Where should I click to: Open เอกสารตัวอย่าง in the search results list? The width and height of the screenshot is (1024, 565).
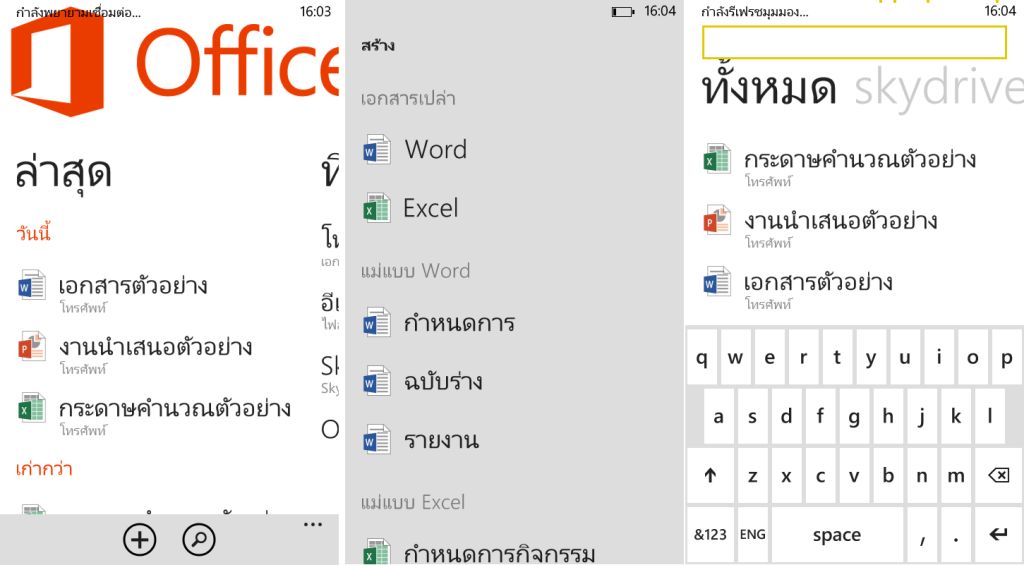click(x=798, y=288)
